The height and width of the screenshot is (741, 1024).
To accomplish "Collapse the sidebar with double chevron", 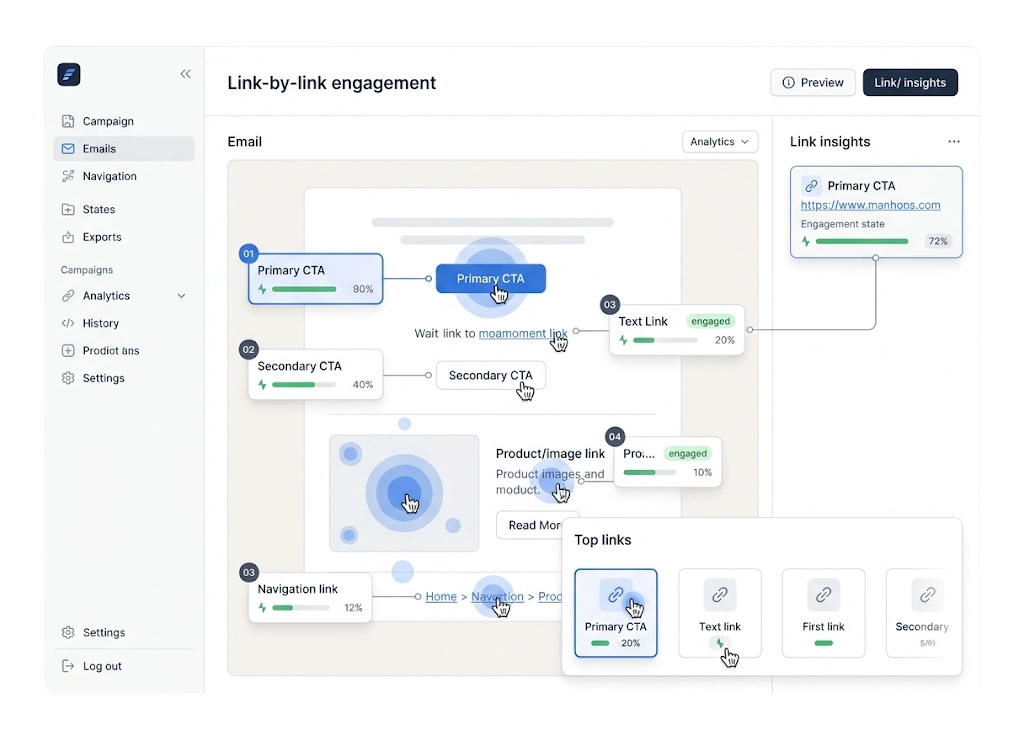I will [x=185, y=74].
